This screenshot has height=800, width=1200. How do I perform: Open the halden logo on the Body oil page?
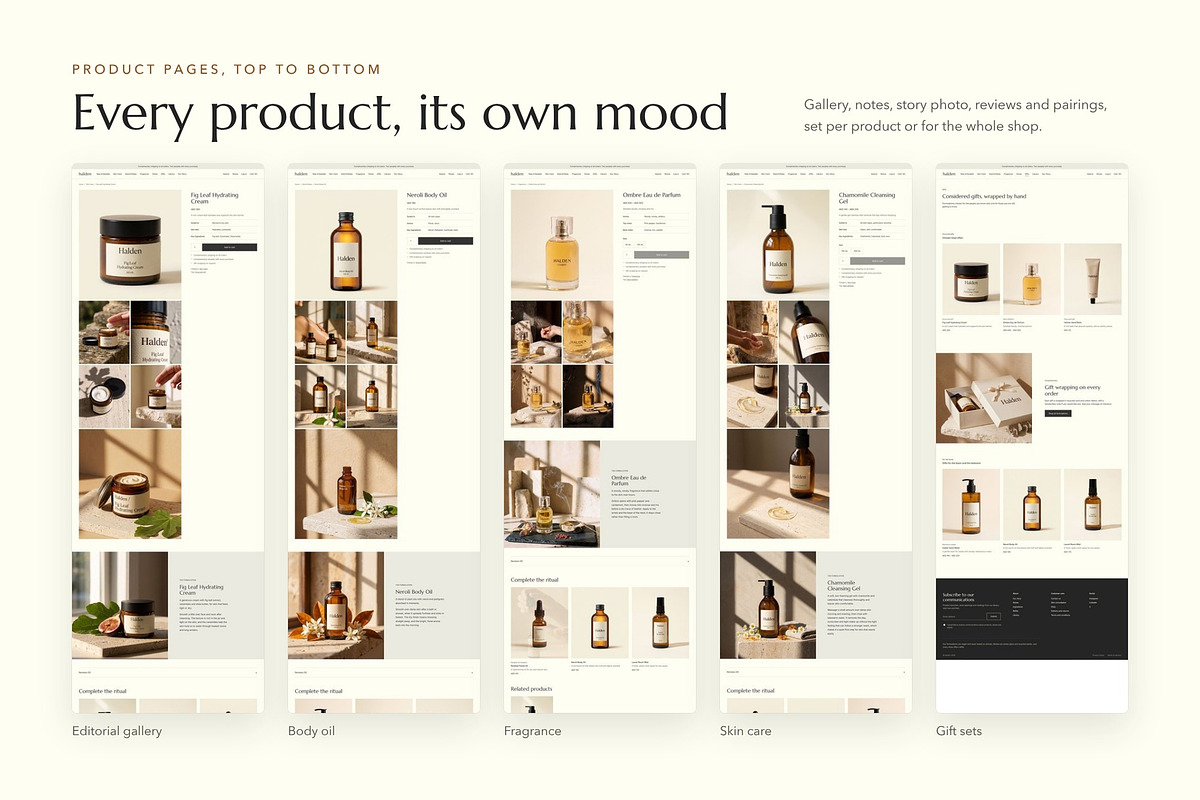click(300, 173)
